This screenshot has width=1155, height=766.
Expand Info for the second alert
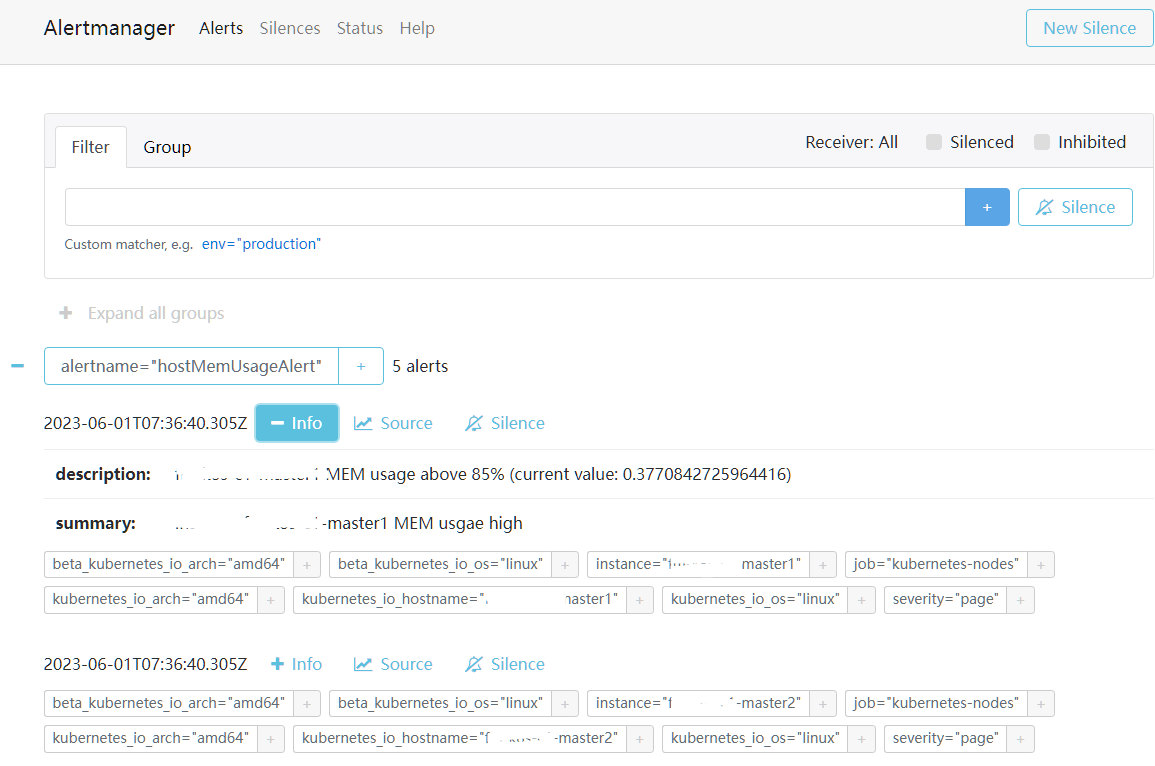coord(297,664)
